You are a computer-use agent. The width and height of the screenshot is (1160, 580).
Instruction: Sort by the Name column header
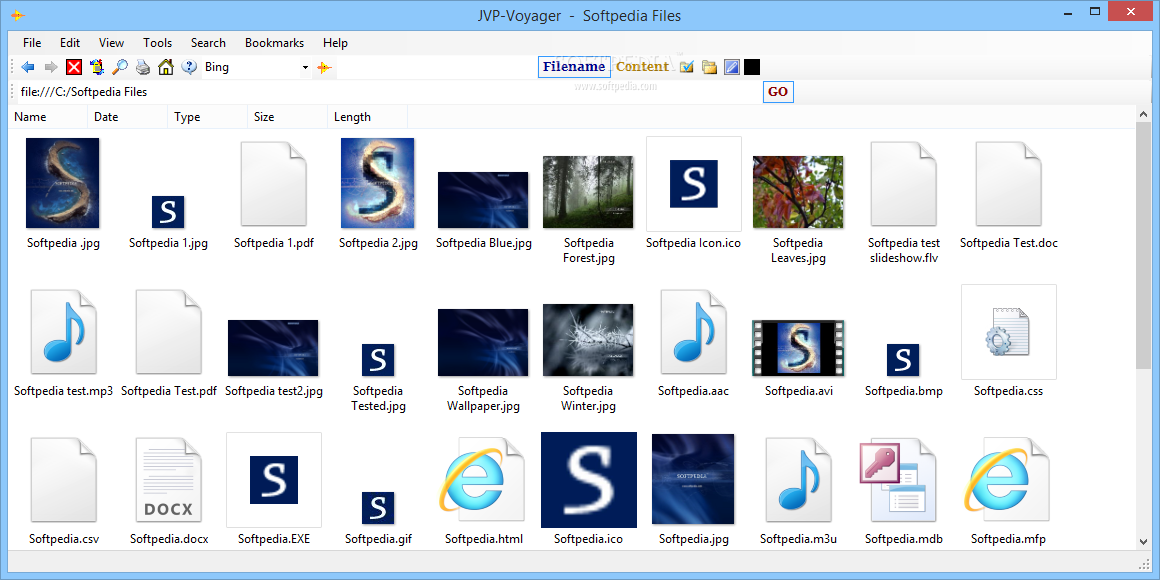pos(48,117)
